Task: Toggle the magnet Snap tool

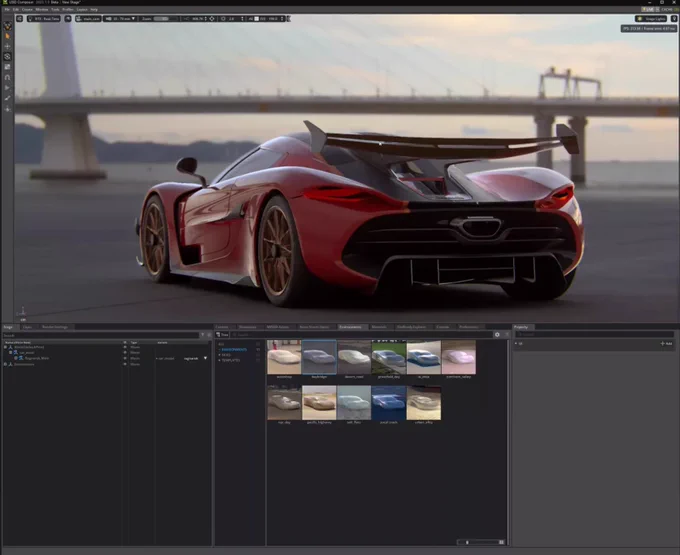Action: [7, 77]
